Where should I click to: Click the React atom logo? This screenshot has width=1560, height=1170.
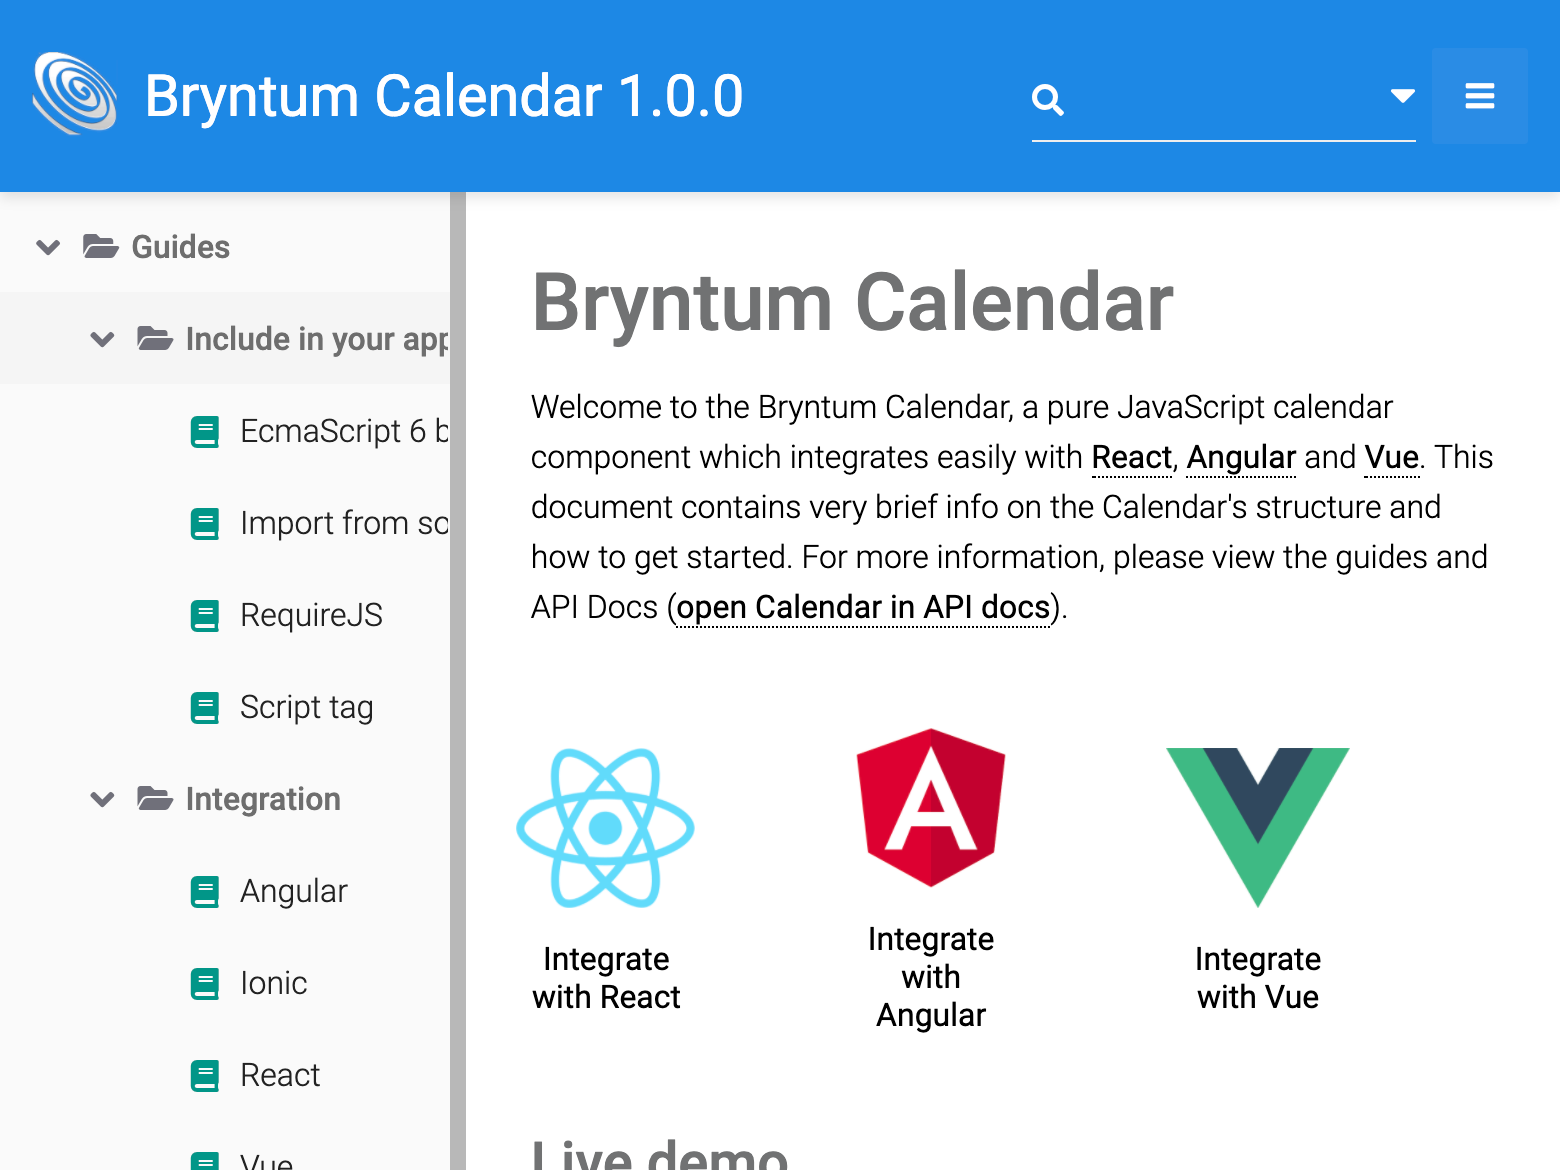coord(605,828)
